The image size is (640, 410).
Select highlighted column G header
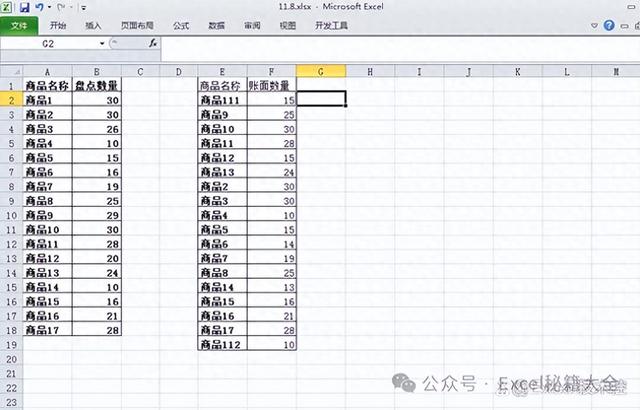(321, 72)
